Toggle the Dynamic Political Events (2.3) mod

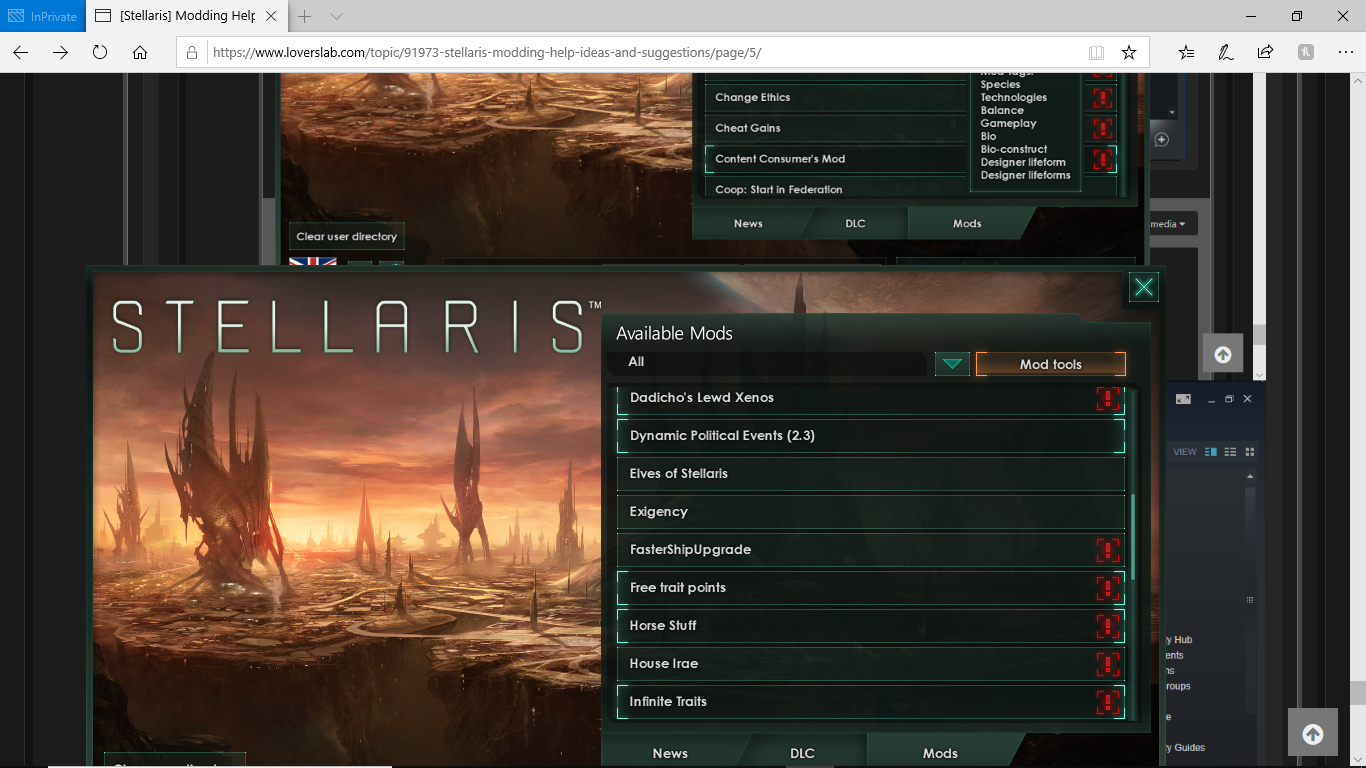tap(870, 436)
